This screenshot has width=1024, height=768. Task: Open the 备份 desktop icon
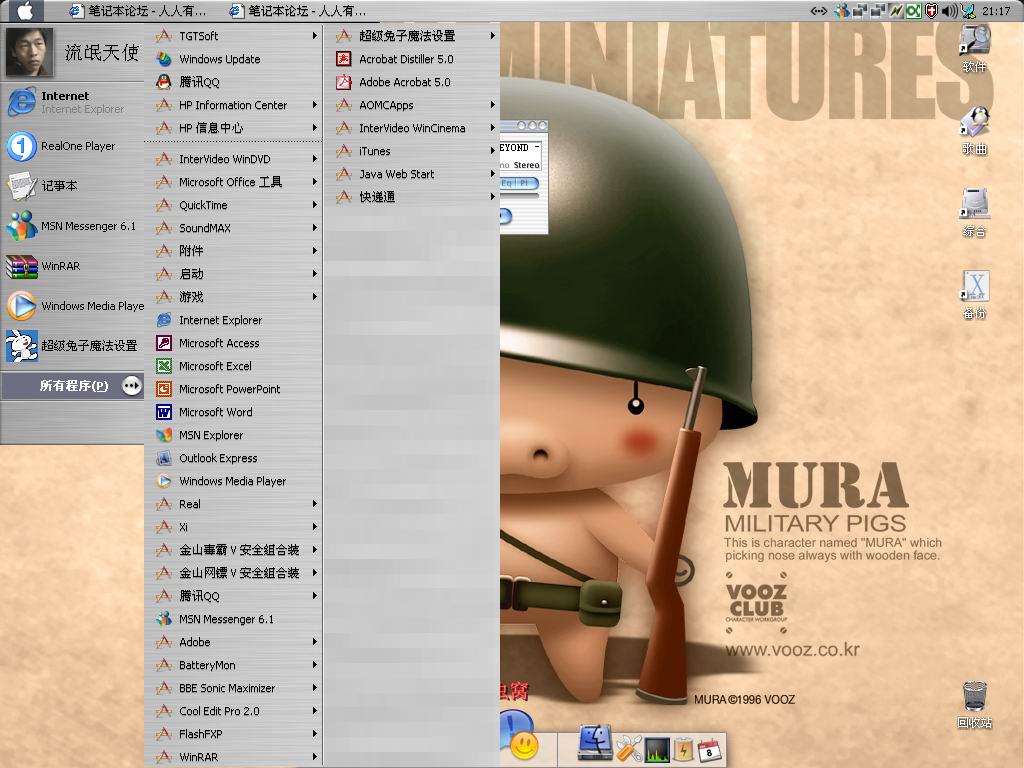(x=974, y=295)
